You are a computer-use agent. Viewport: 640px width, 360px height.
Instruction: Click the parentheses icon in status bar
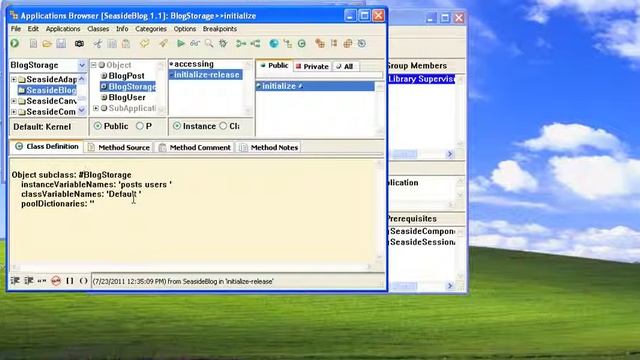[83, 281]
